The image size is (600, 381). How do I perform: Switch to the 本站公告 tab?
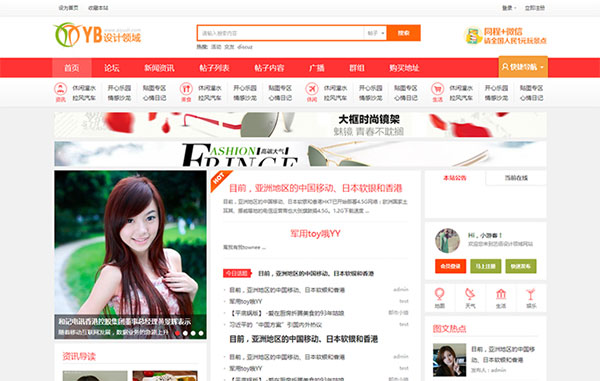455,178
